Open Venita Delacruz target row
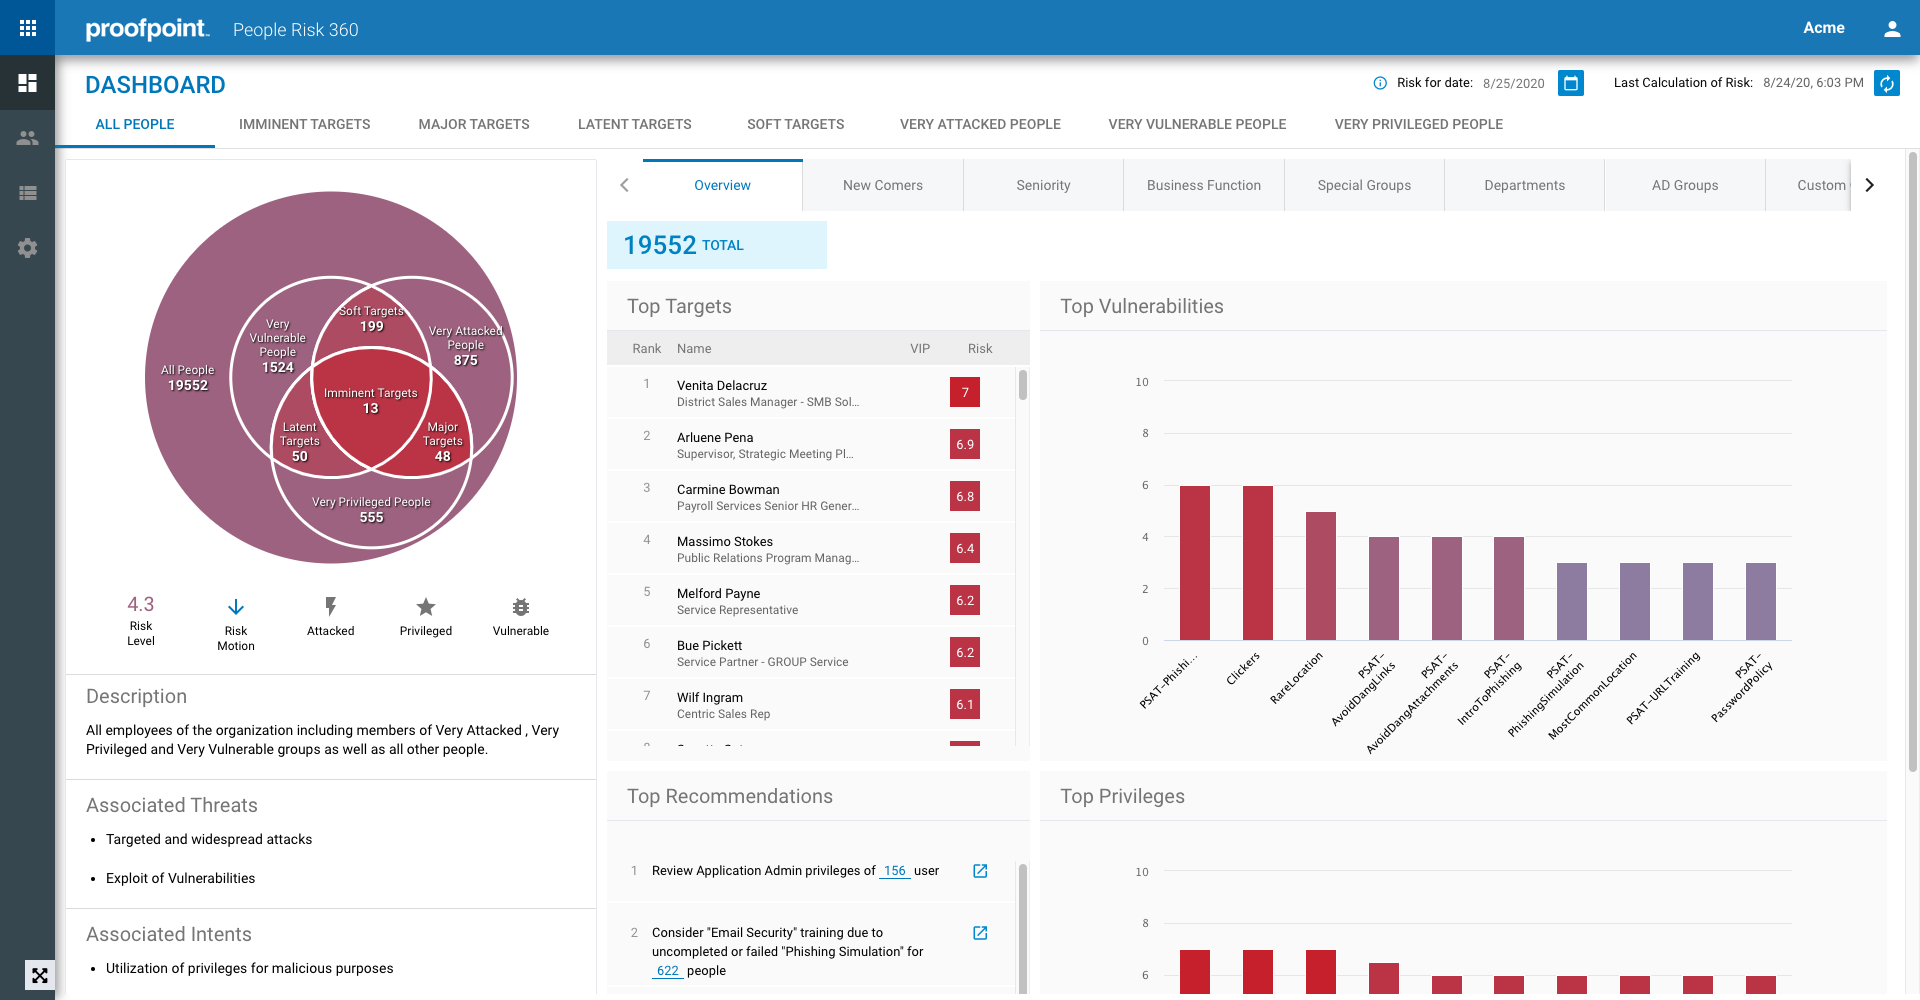The width and height of the screenshot is (1920, 1000). click(x=811, y=392)
